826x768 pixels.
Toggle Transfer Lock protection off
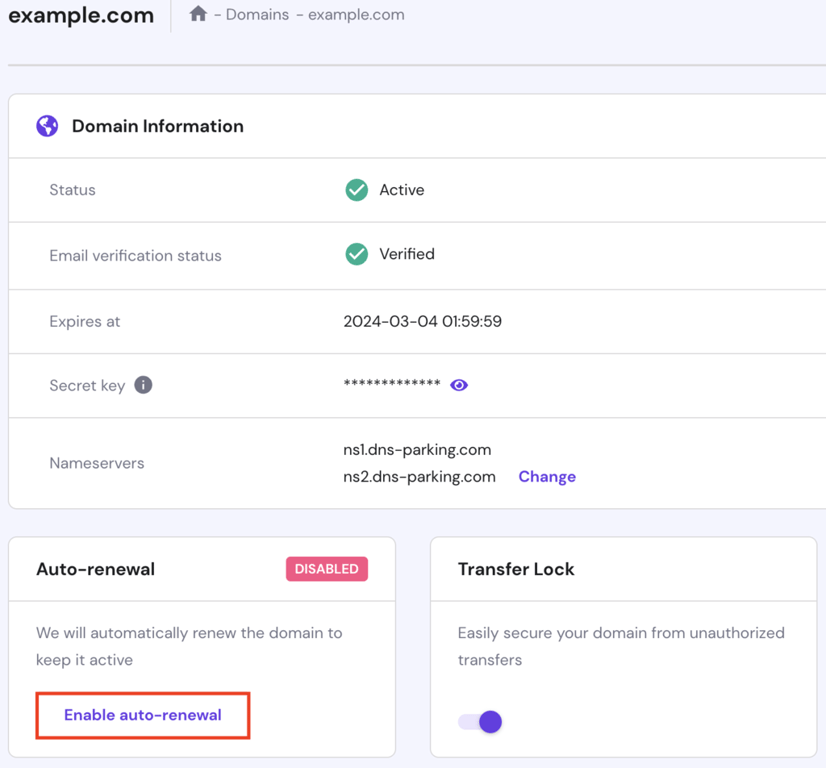click(x=480, y=721)
